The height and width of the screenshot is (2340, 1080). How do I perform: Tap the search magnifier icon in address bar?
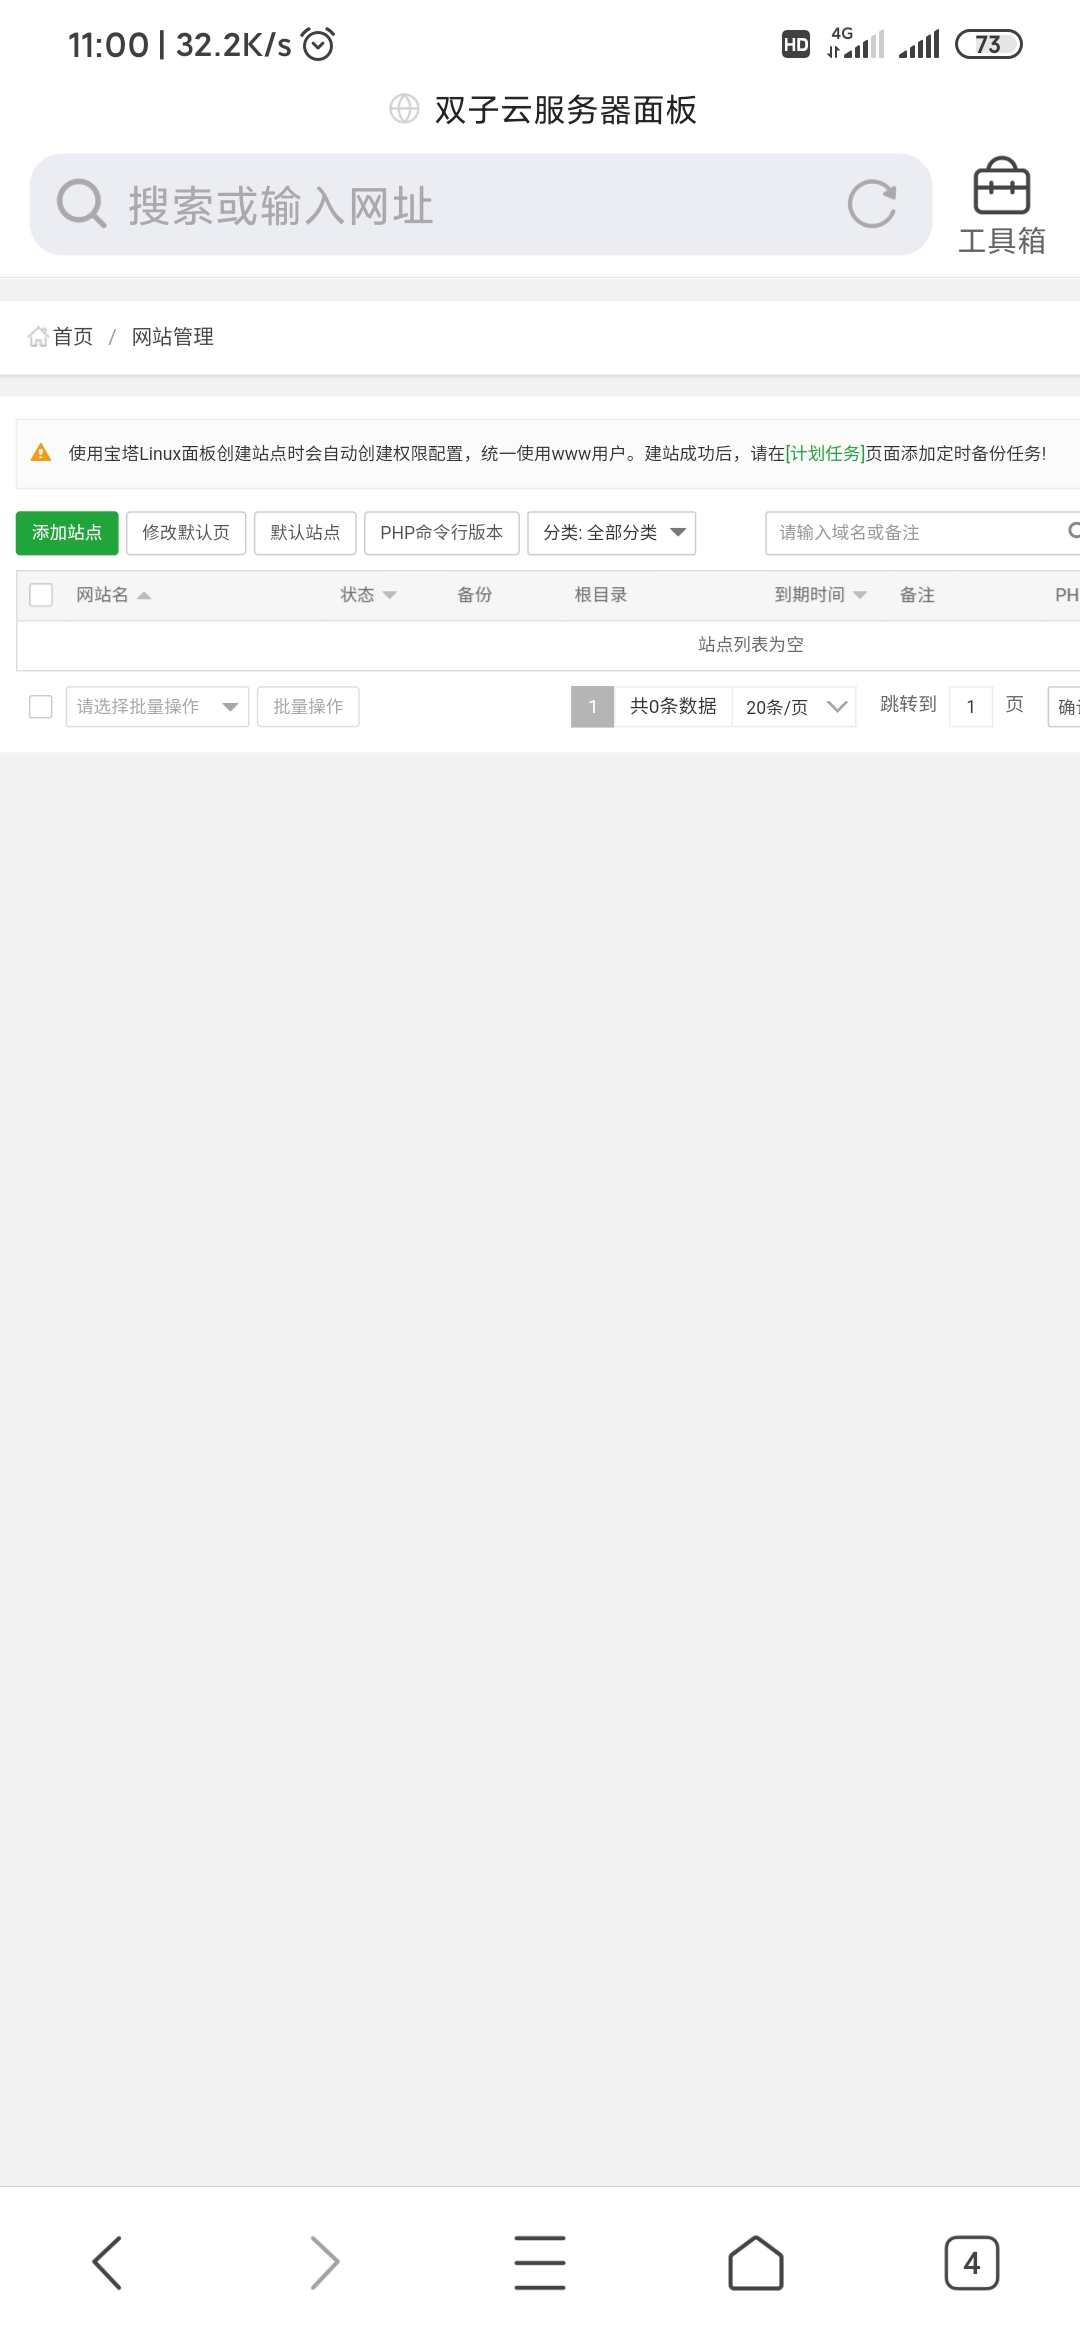pyautogui.click(x=81, y=204)
